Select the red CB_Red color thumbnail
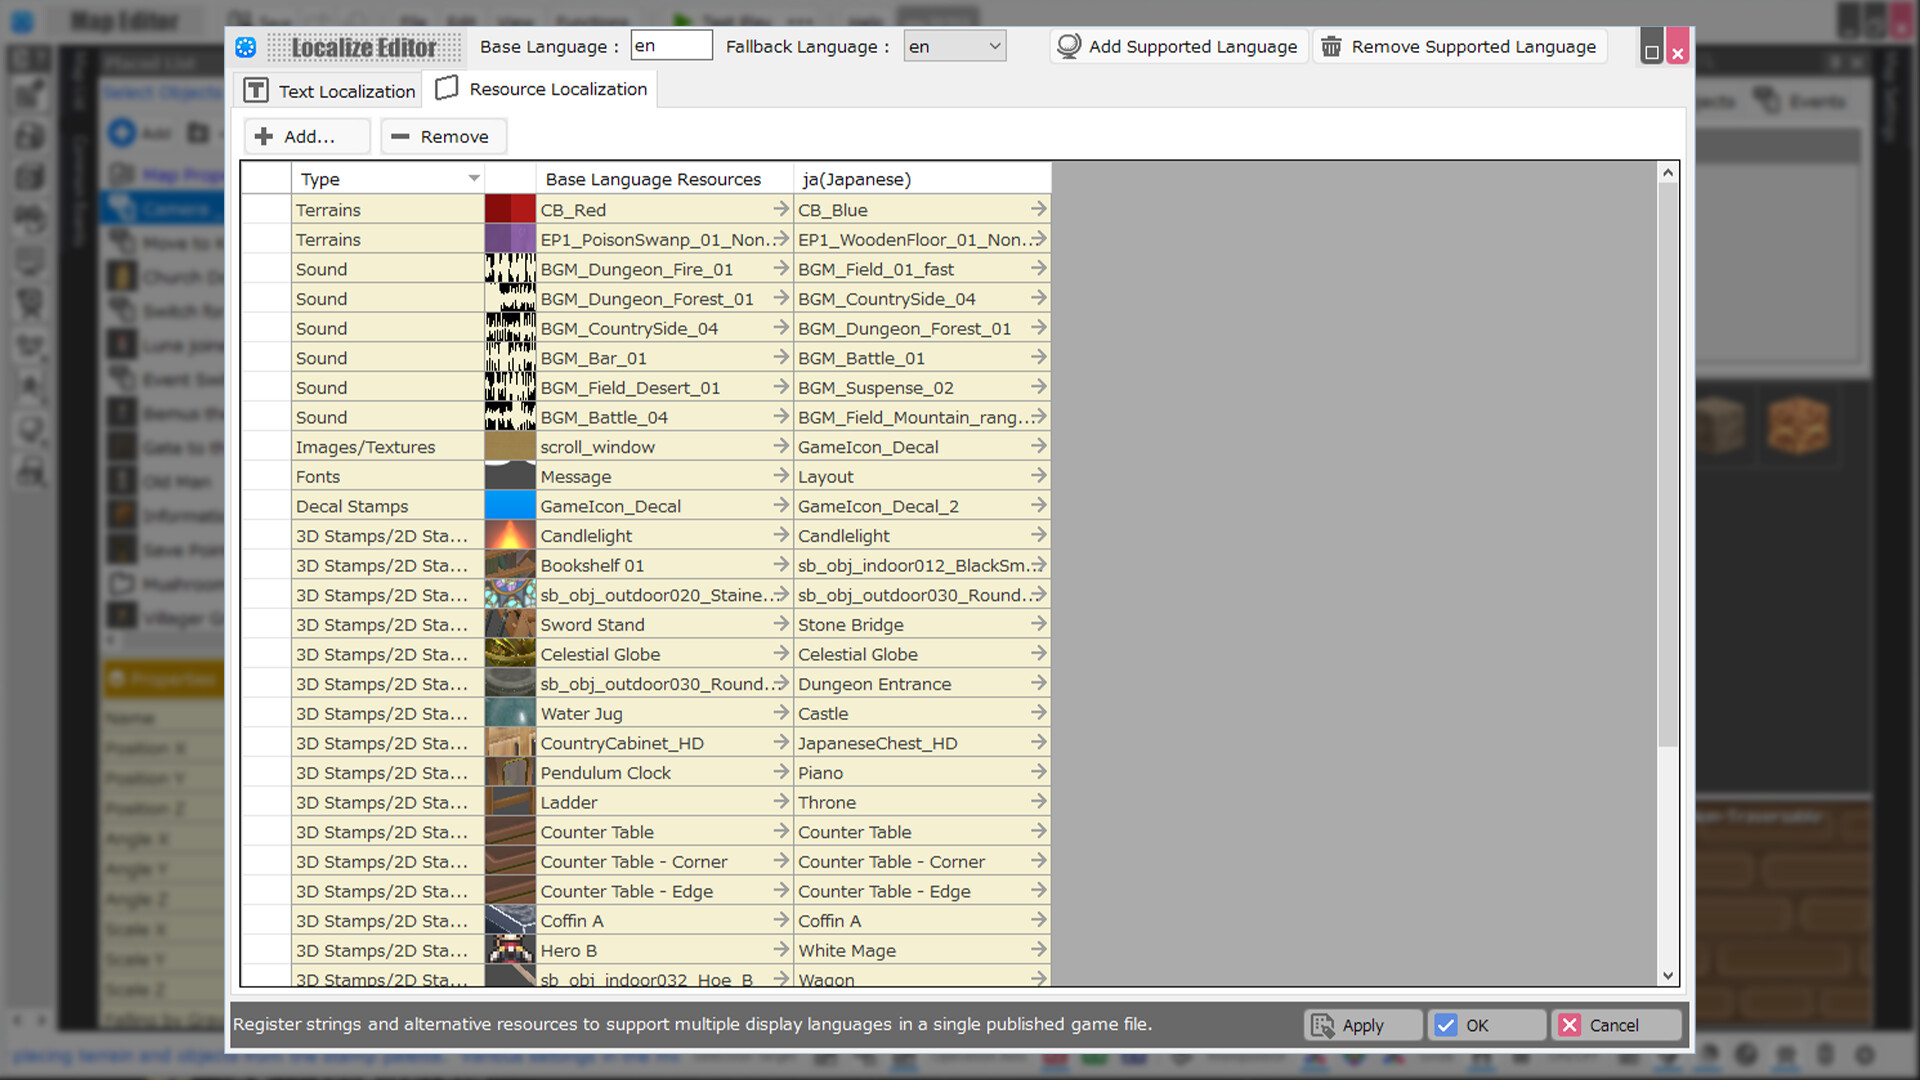This screenshot has width=1920, height=1080. pyautogui.click(x=510, y=208)
